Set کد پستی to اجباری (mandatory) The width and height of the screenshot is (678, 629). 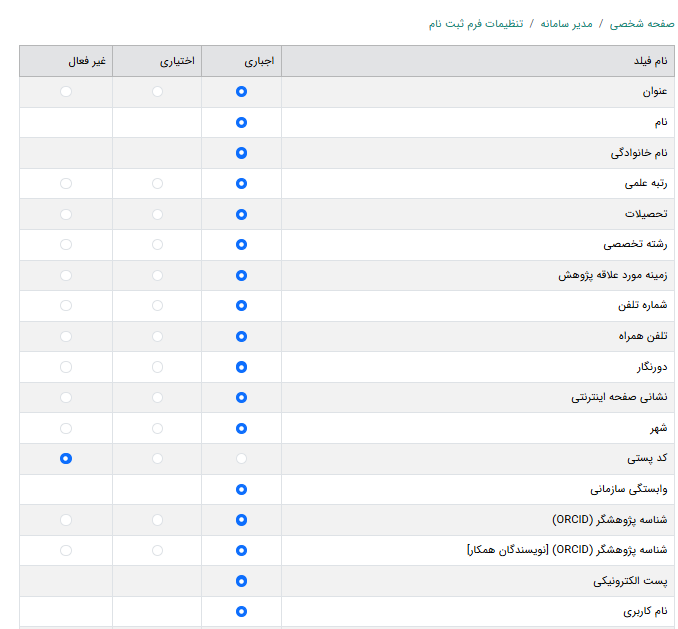click(x=241, y=459)
